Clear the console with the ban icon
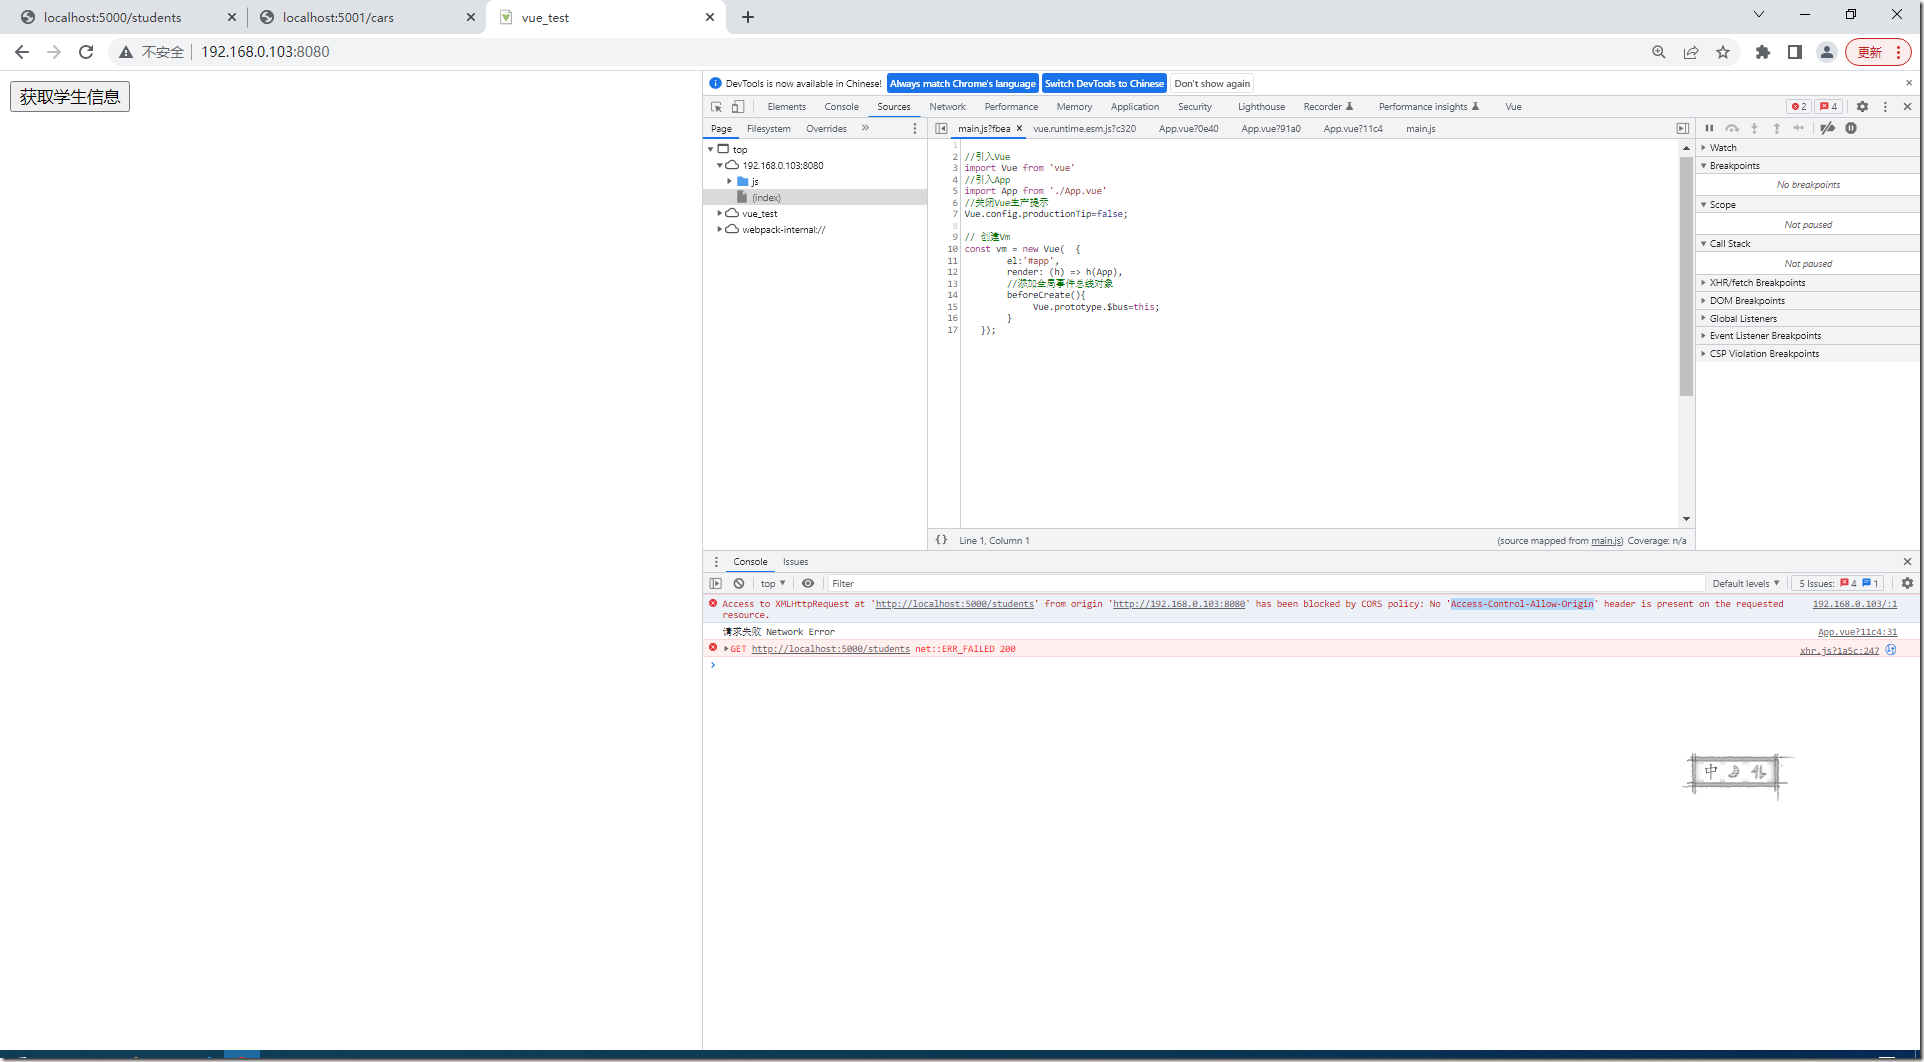Screen dimensions: 1924x1062 pos(739,583)
